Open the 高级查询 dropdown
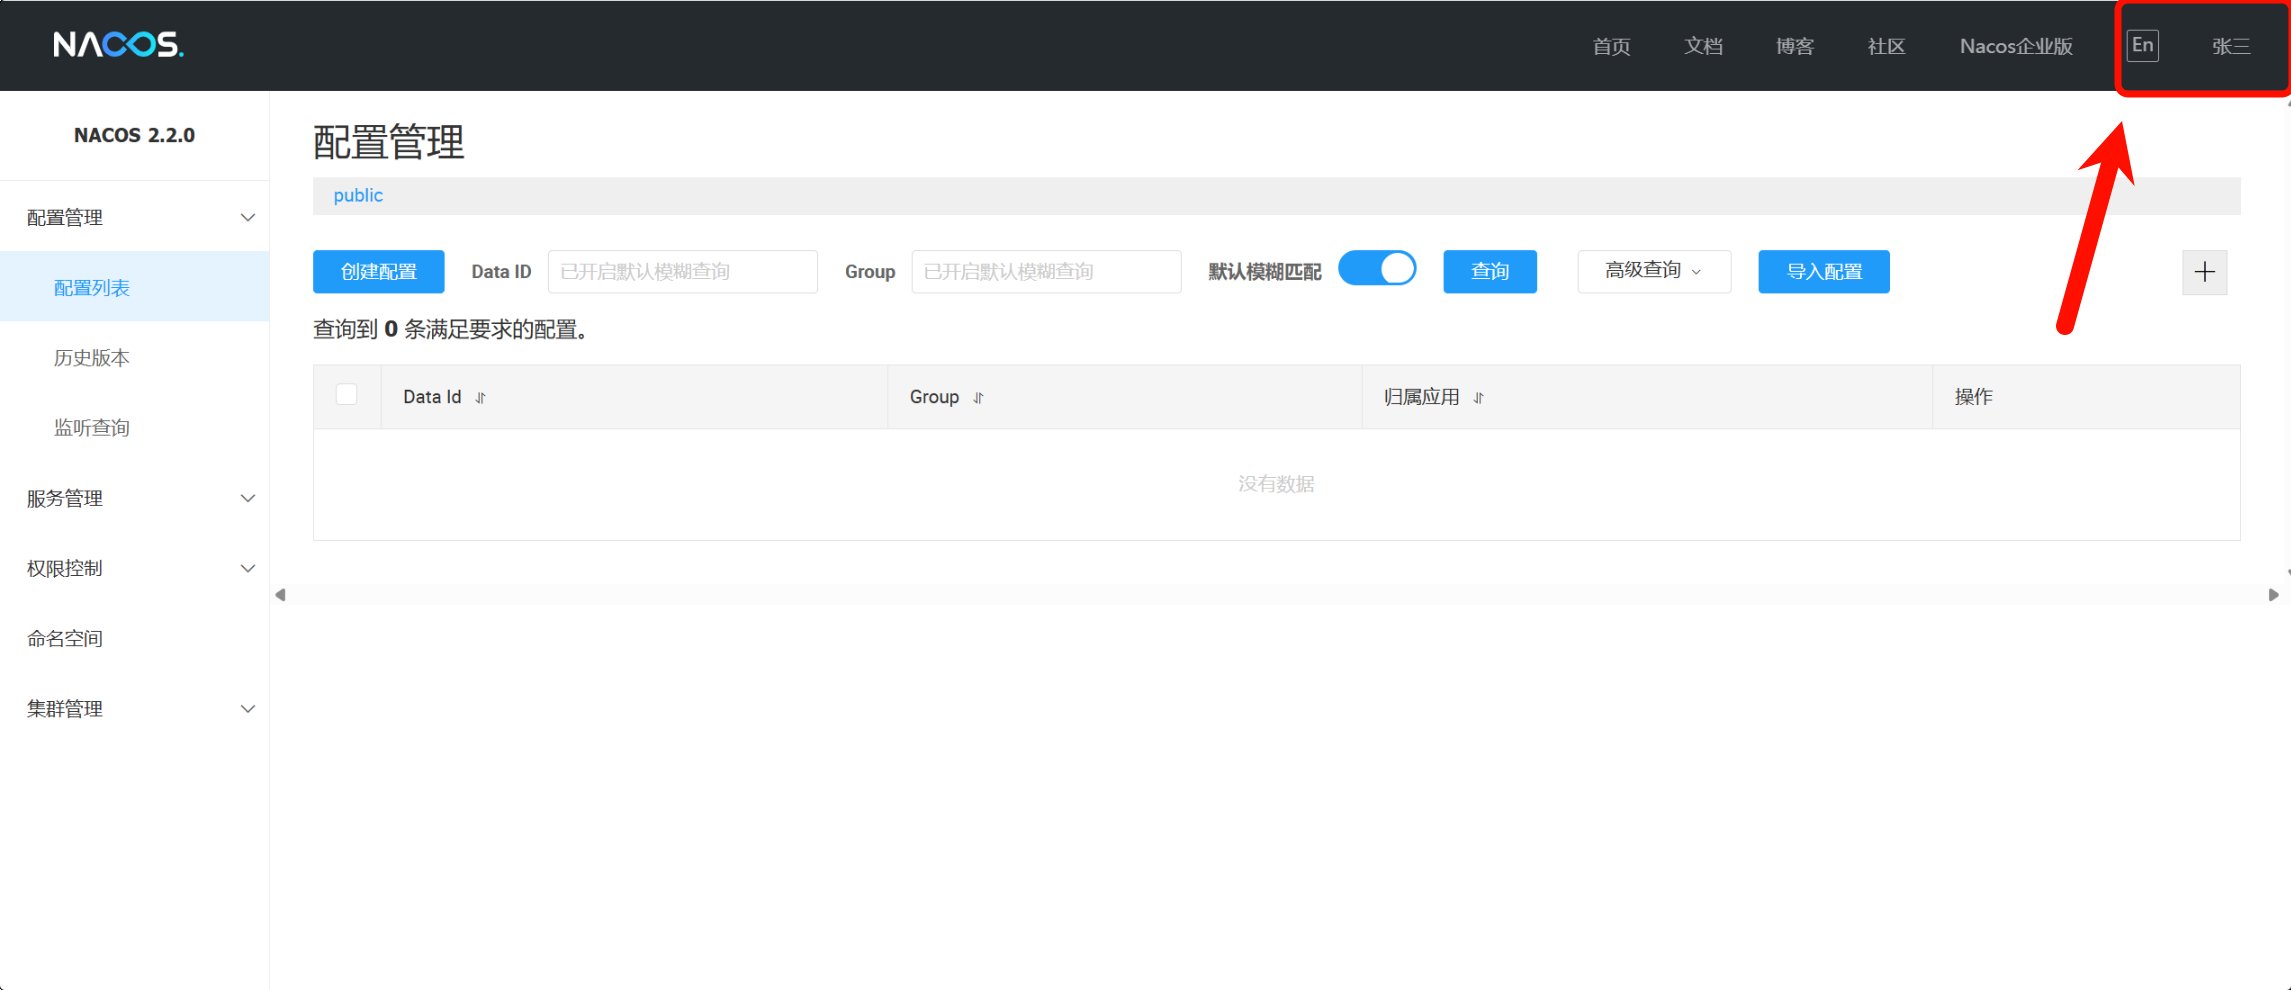Screen dimensions: 2291x990 [1653, 271]
